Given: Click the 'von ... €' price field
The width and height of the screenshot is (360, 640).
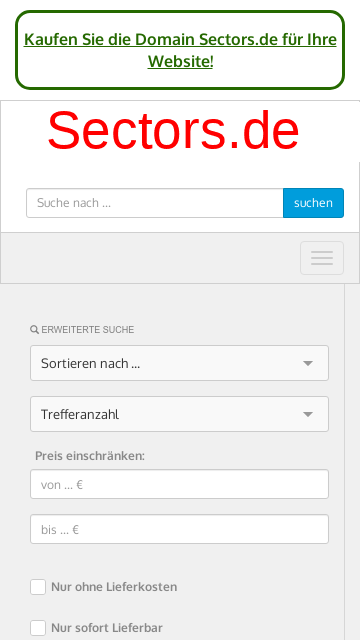Looking at the screenshot, I should click(x=179, y=484).
